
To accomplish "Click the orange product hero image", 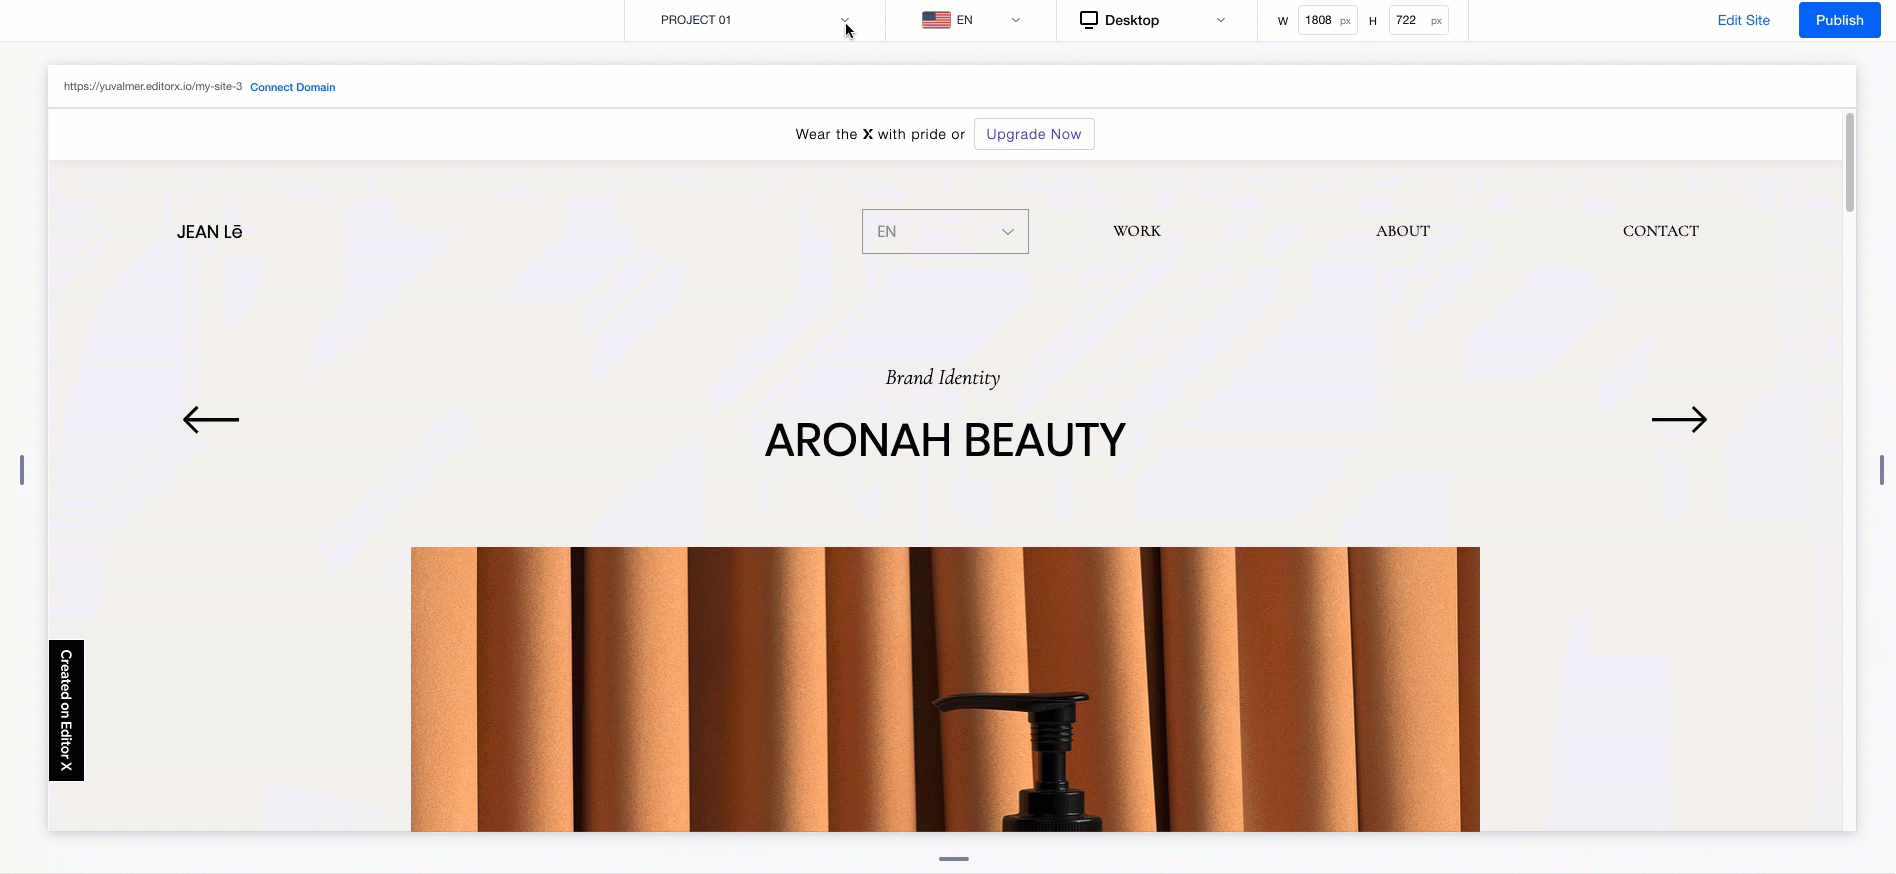I will 945,689.
